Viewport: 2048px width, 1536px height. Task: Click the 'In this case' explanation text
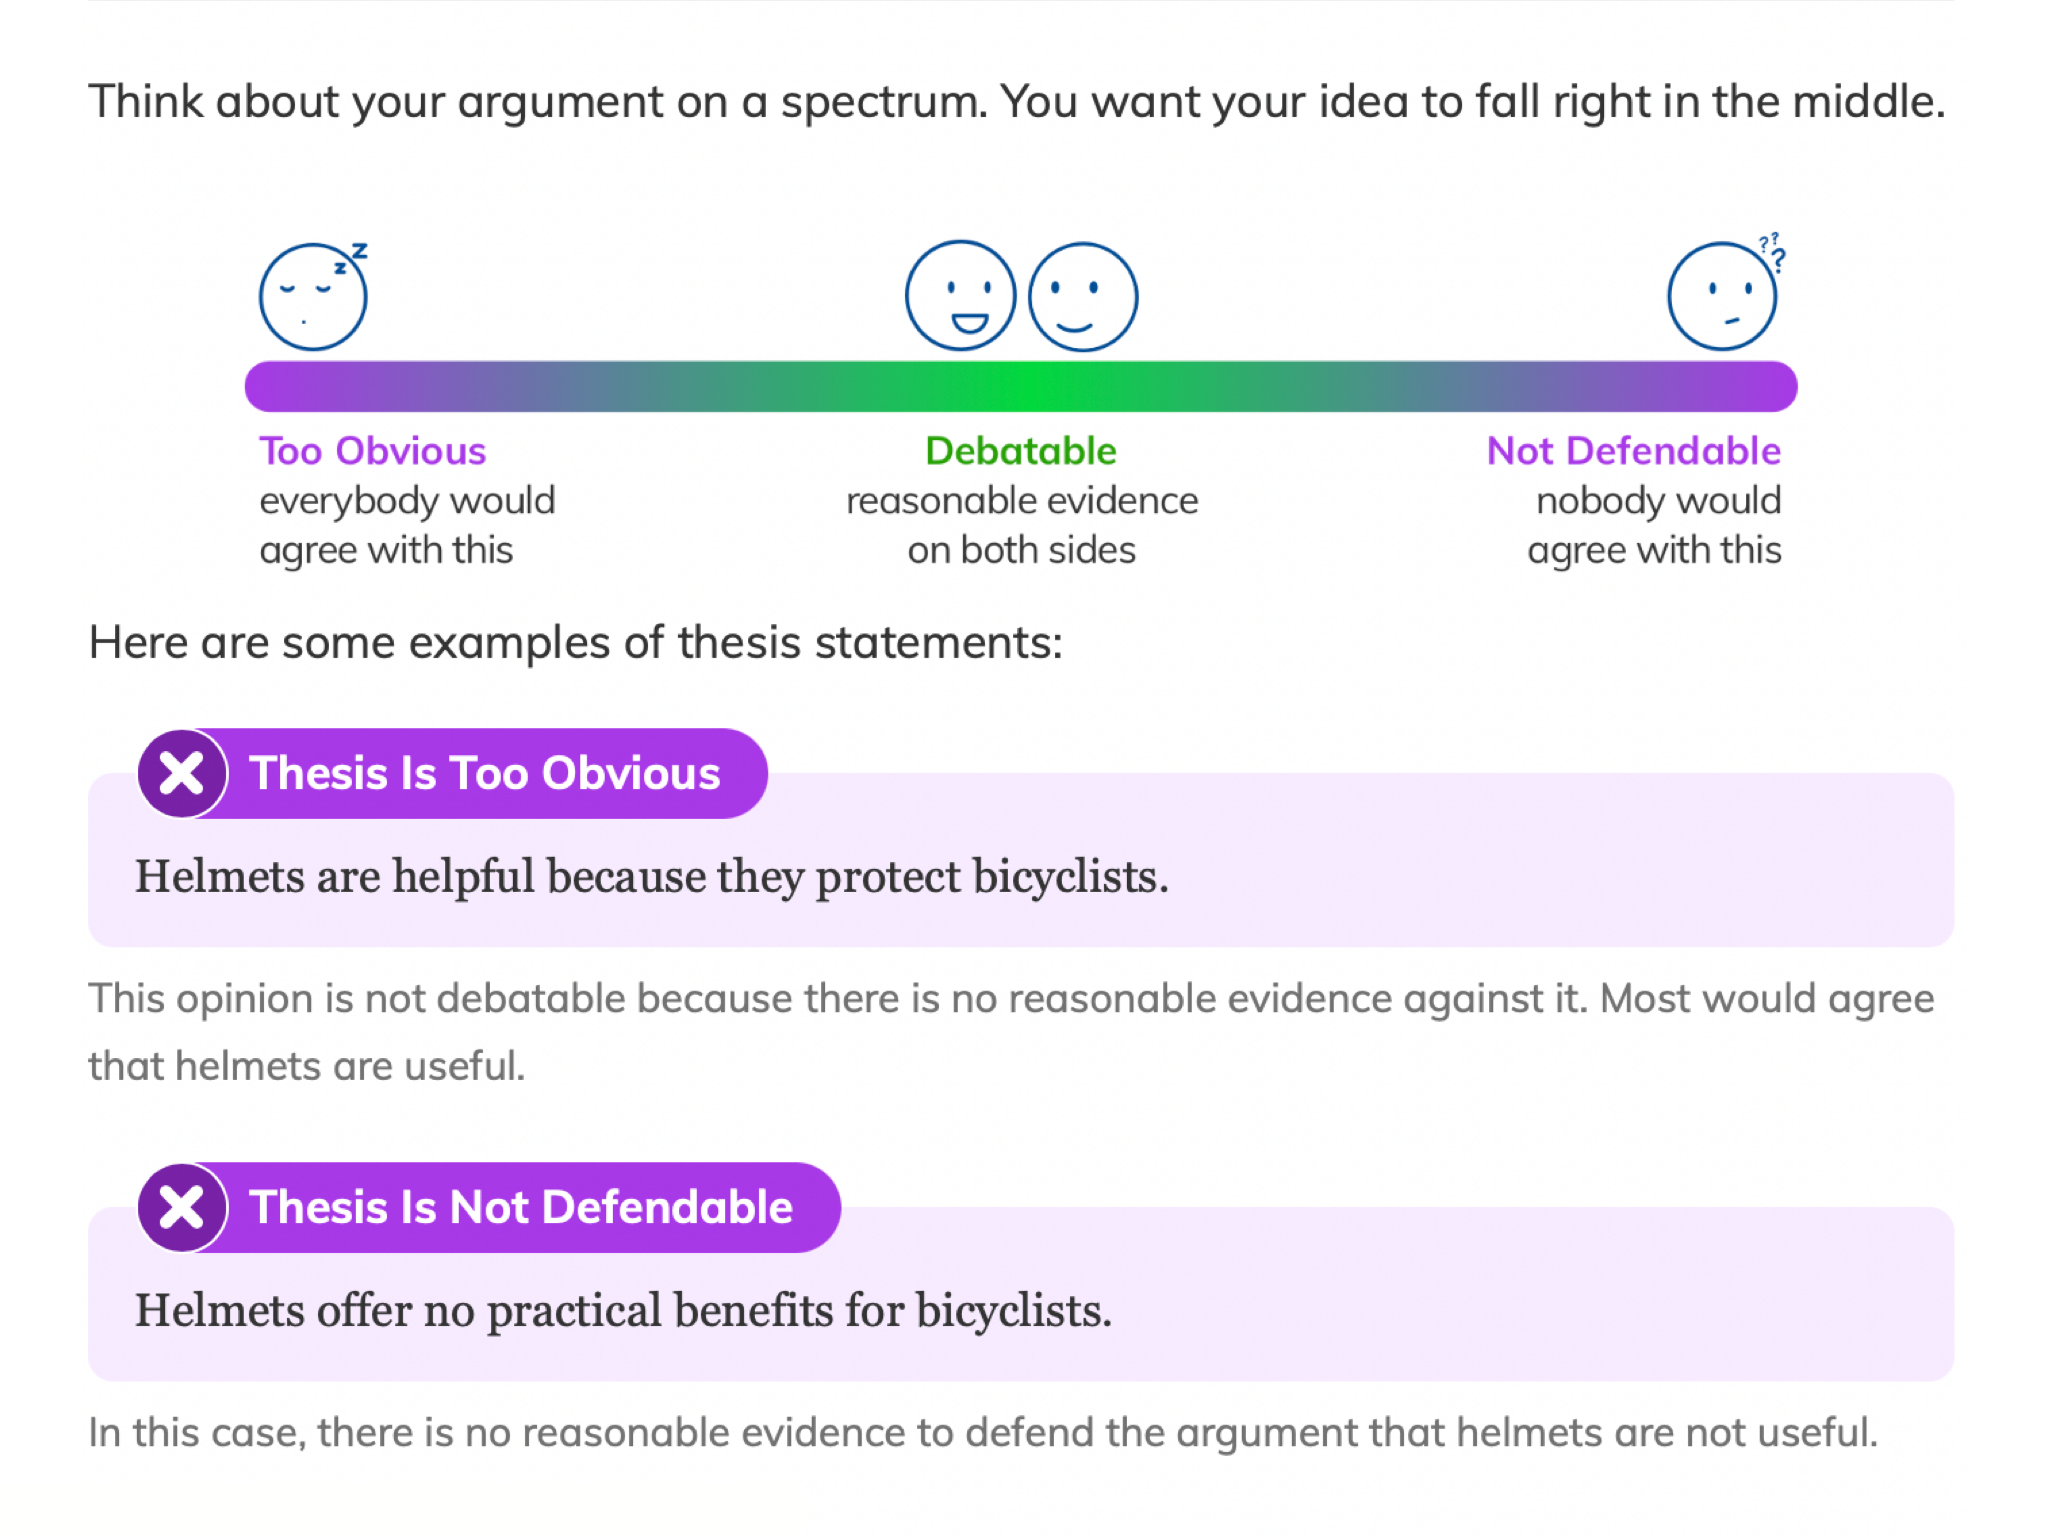(x=983, y=1433)
